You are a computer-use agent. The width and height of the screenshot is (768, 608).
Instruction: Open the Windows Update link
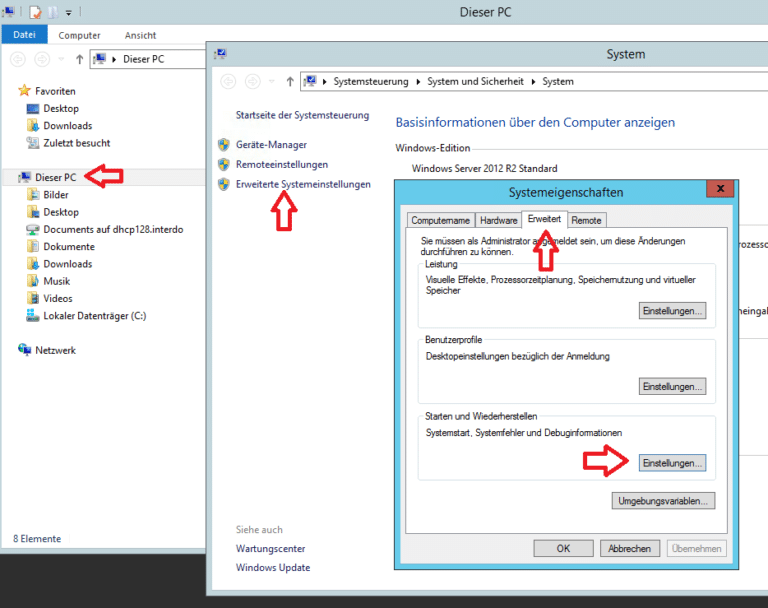tap(273, 568)
